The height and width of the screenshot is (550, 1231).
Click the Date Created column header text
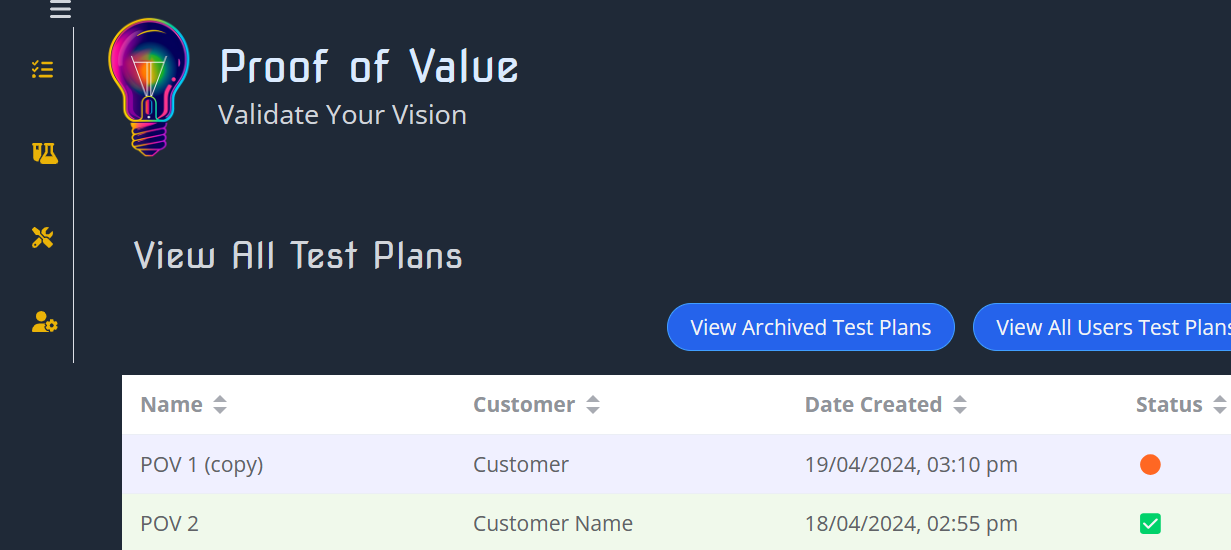873,405
